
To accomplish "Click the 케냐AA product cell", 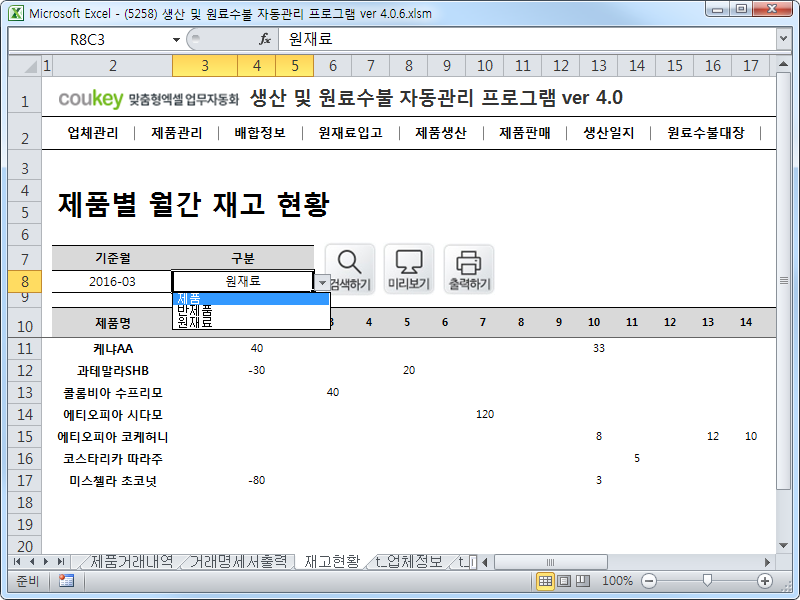I will pyautogui.click(x=112, y=348).
